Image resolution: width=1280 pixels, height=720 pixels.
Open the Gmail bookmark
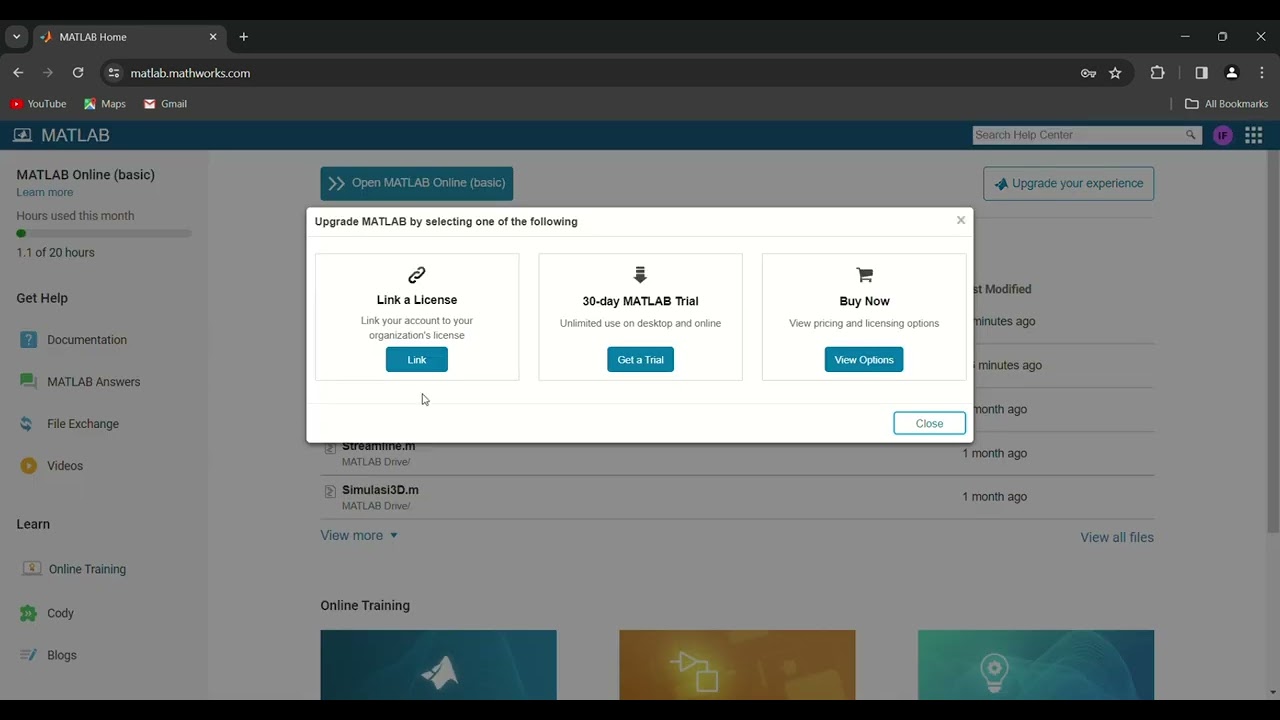pos(165,104)
